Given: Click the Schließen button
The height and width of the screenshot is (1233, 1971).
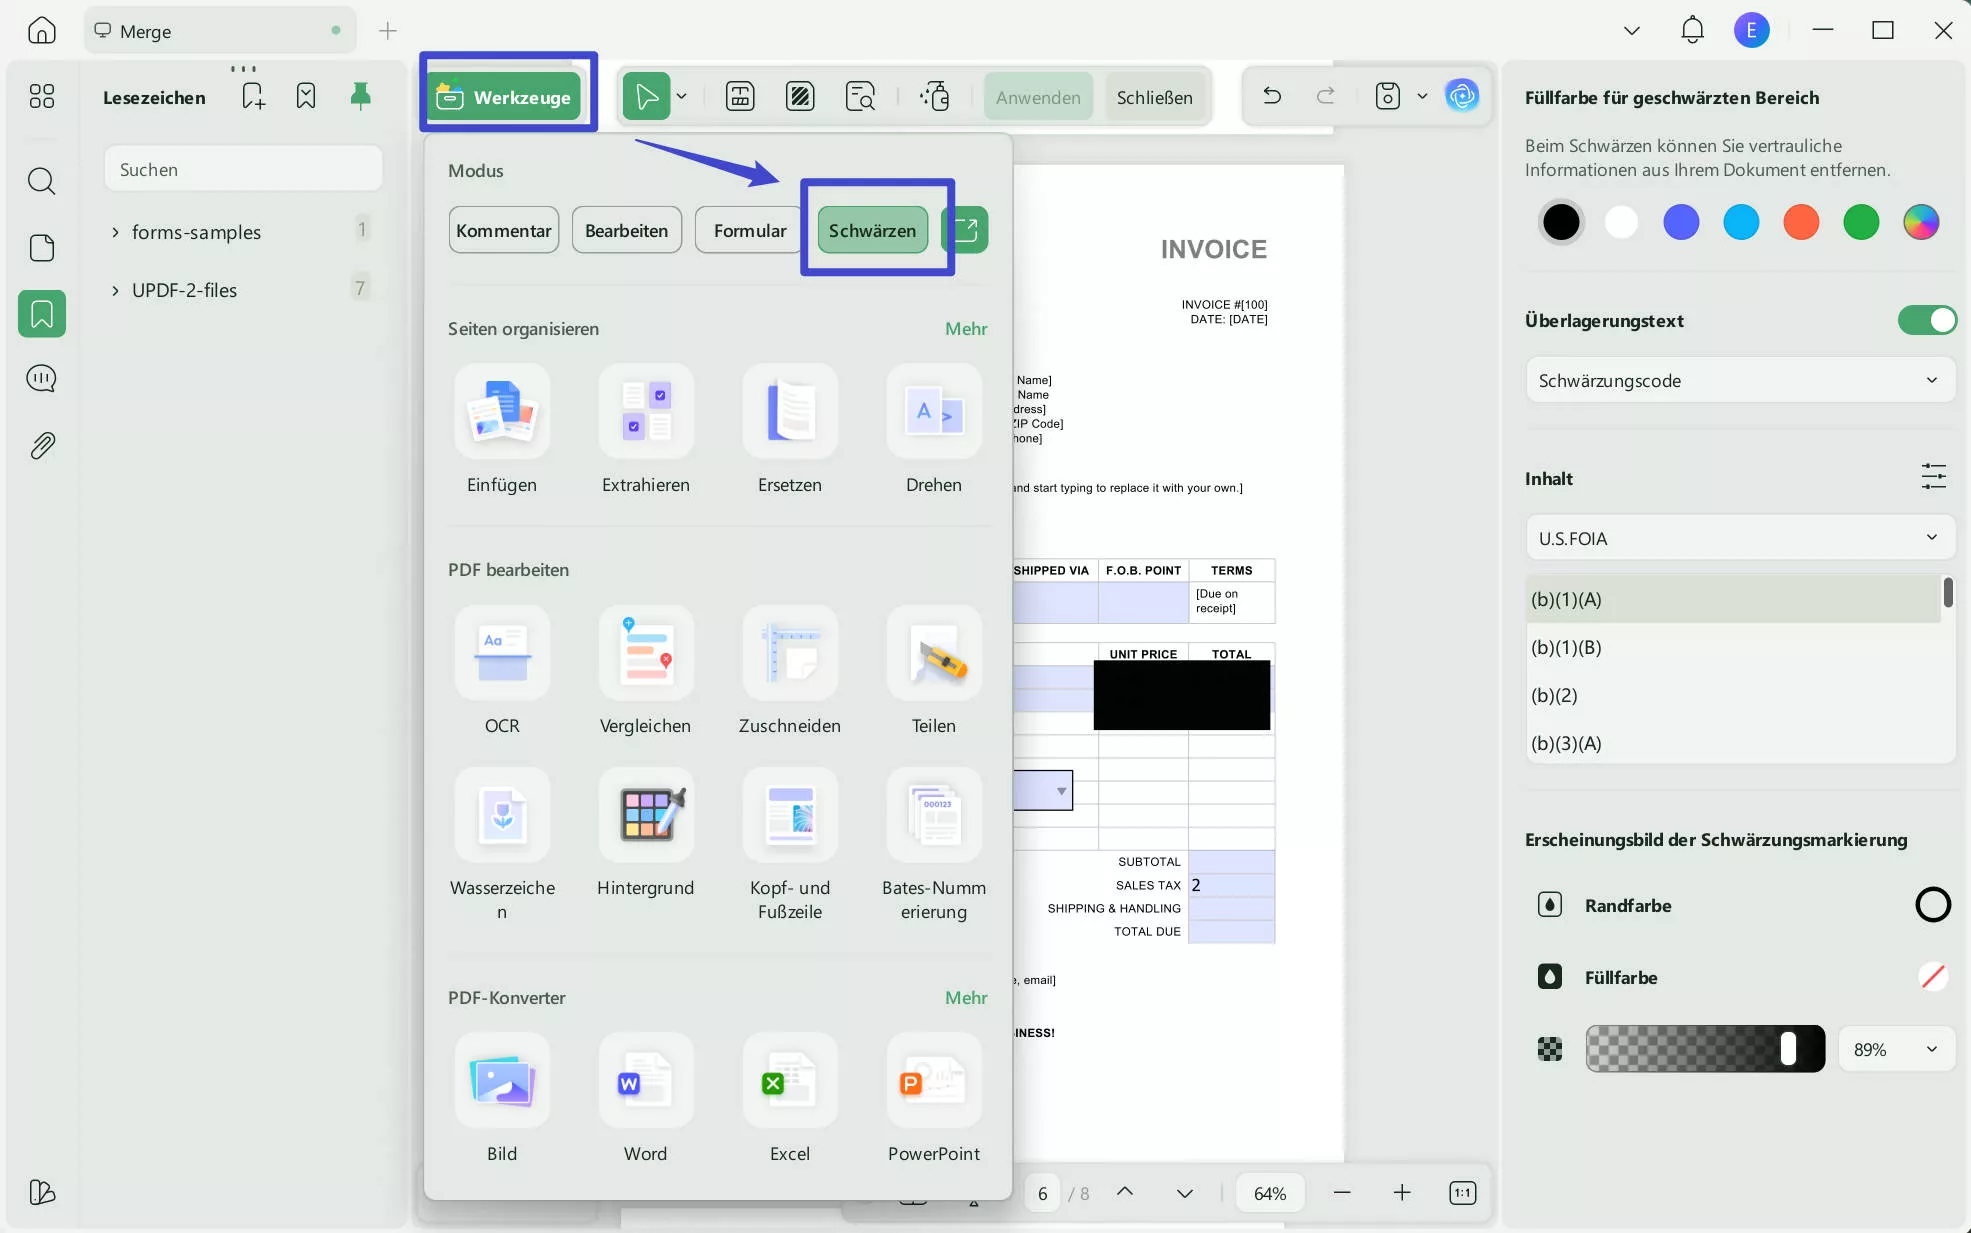Looking at the screenshot, I should (1154, 97).
